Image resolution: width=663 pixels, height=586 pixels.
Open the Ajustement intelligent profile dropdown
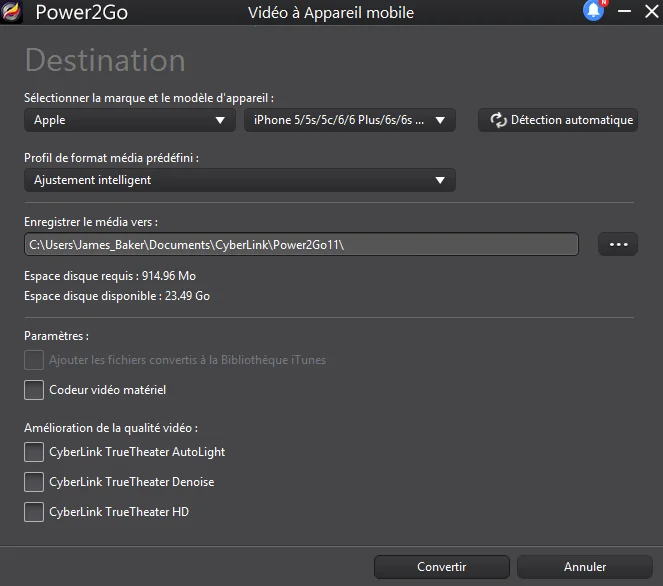click(240, 180)
